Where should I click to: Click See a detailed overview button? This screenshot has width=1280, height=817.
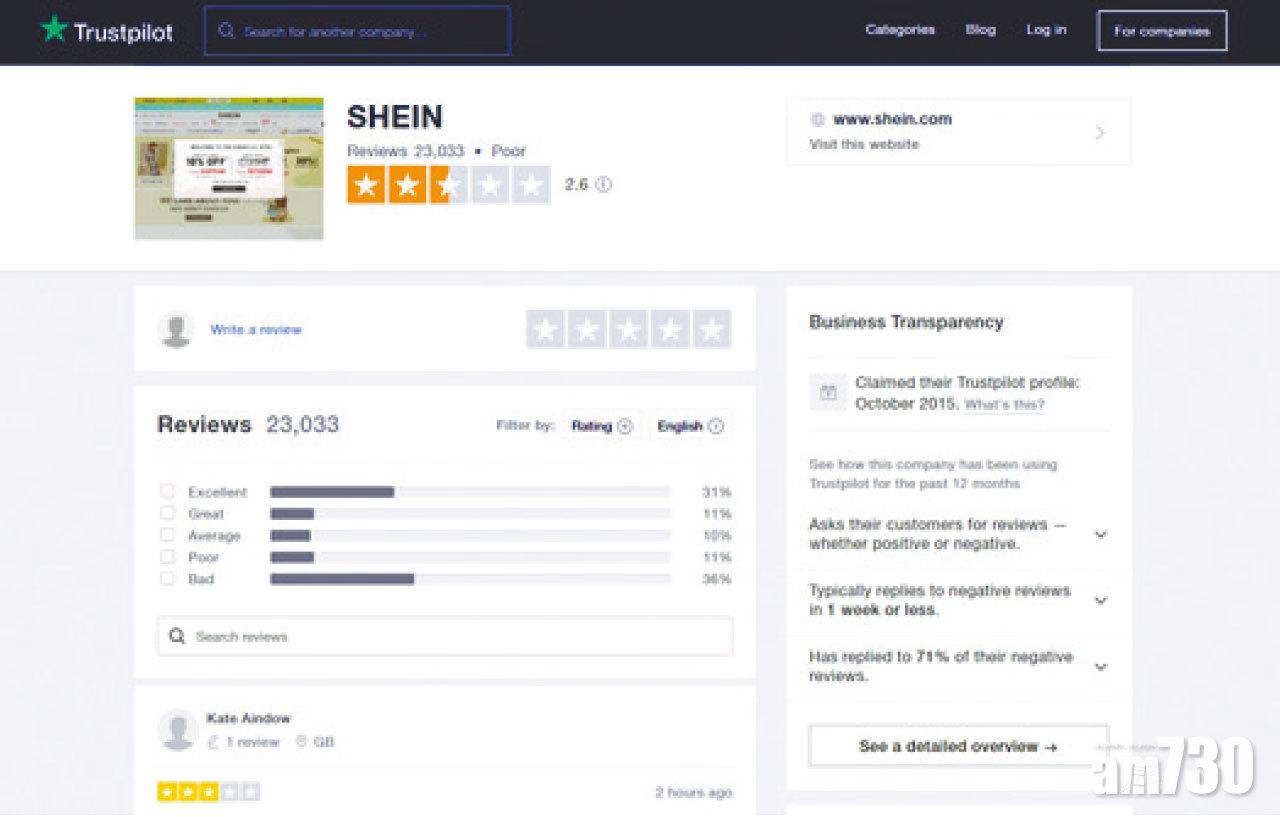[958, 746]
